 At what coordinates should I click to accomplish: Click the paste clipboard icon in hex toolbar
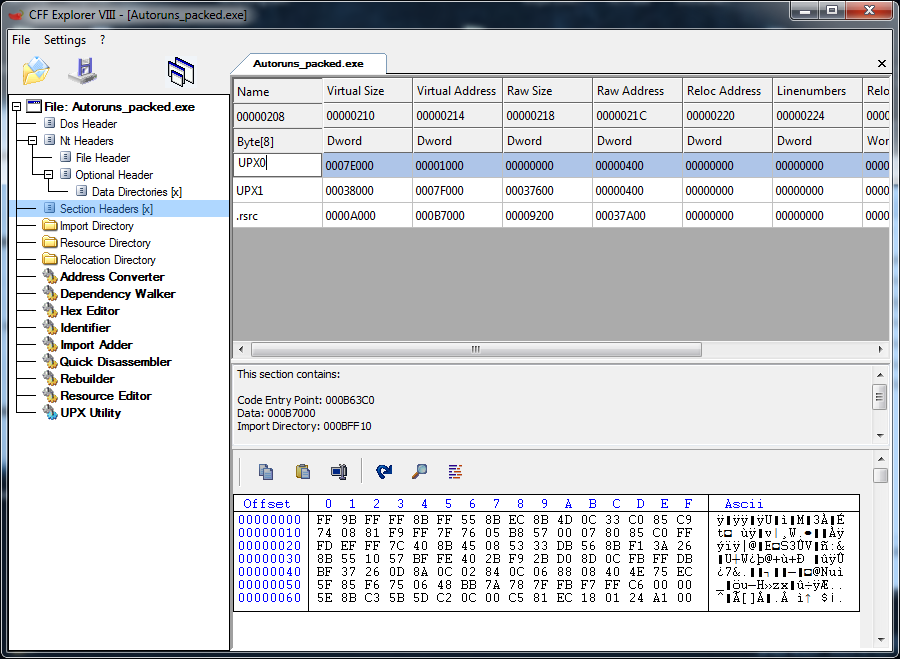pos(302,472)
